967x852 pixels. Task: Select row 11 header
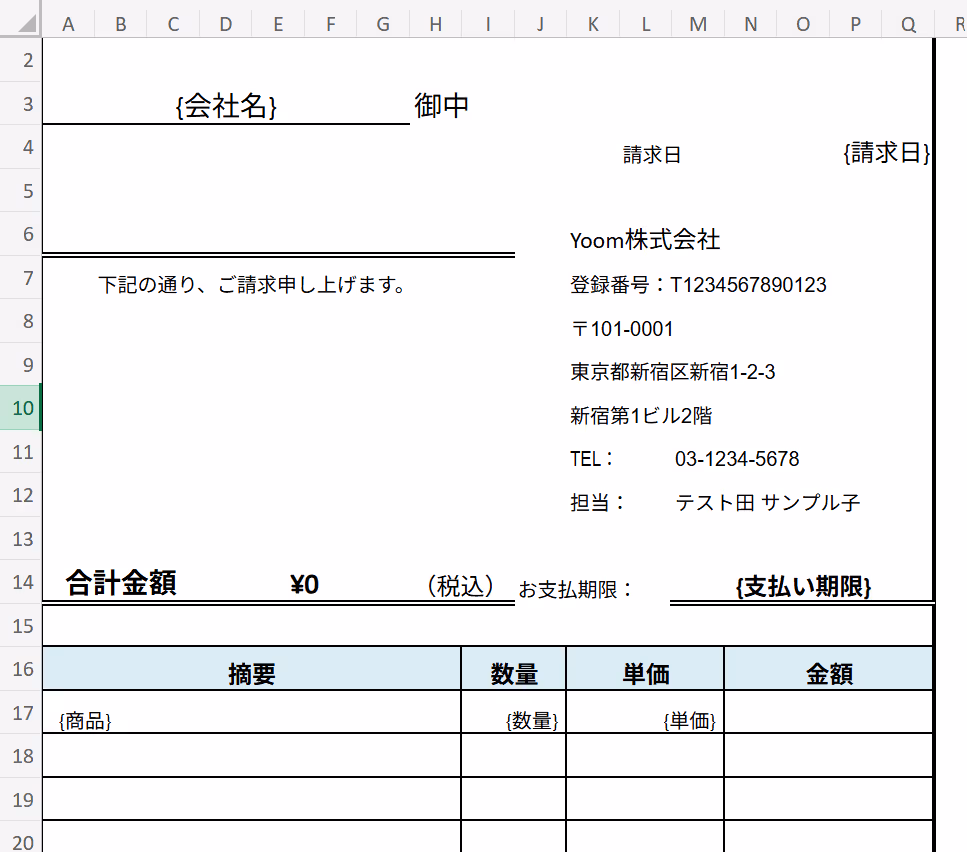click(21, 451)
